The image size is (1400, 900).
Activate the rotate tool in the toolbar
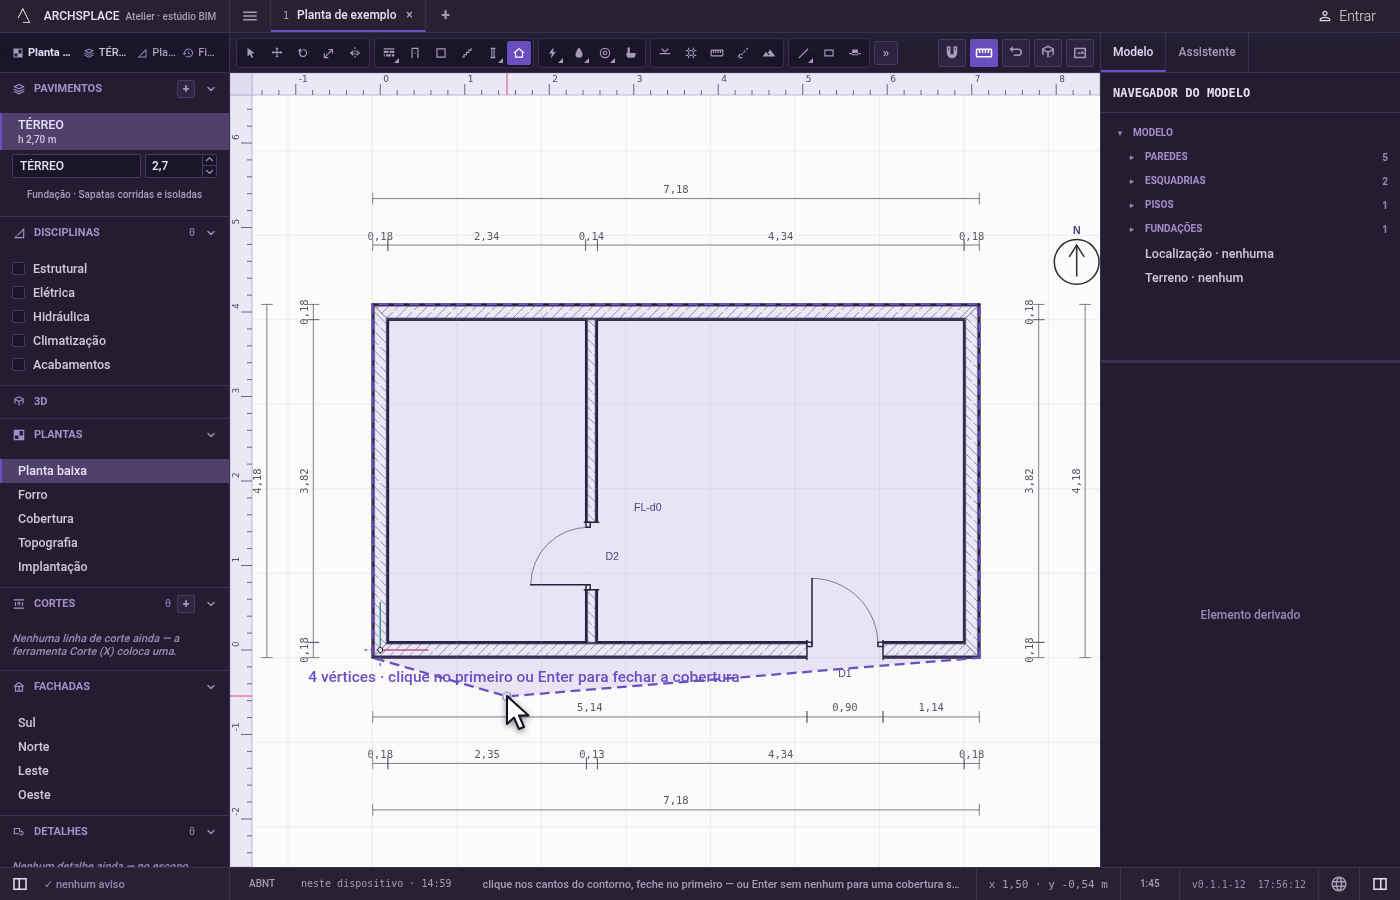[303, 53]
